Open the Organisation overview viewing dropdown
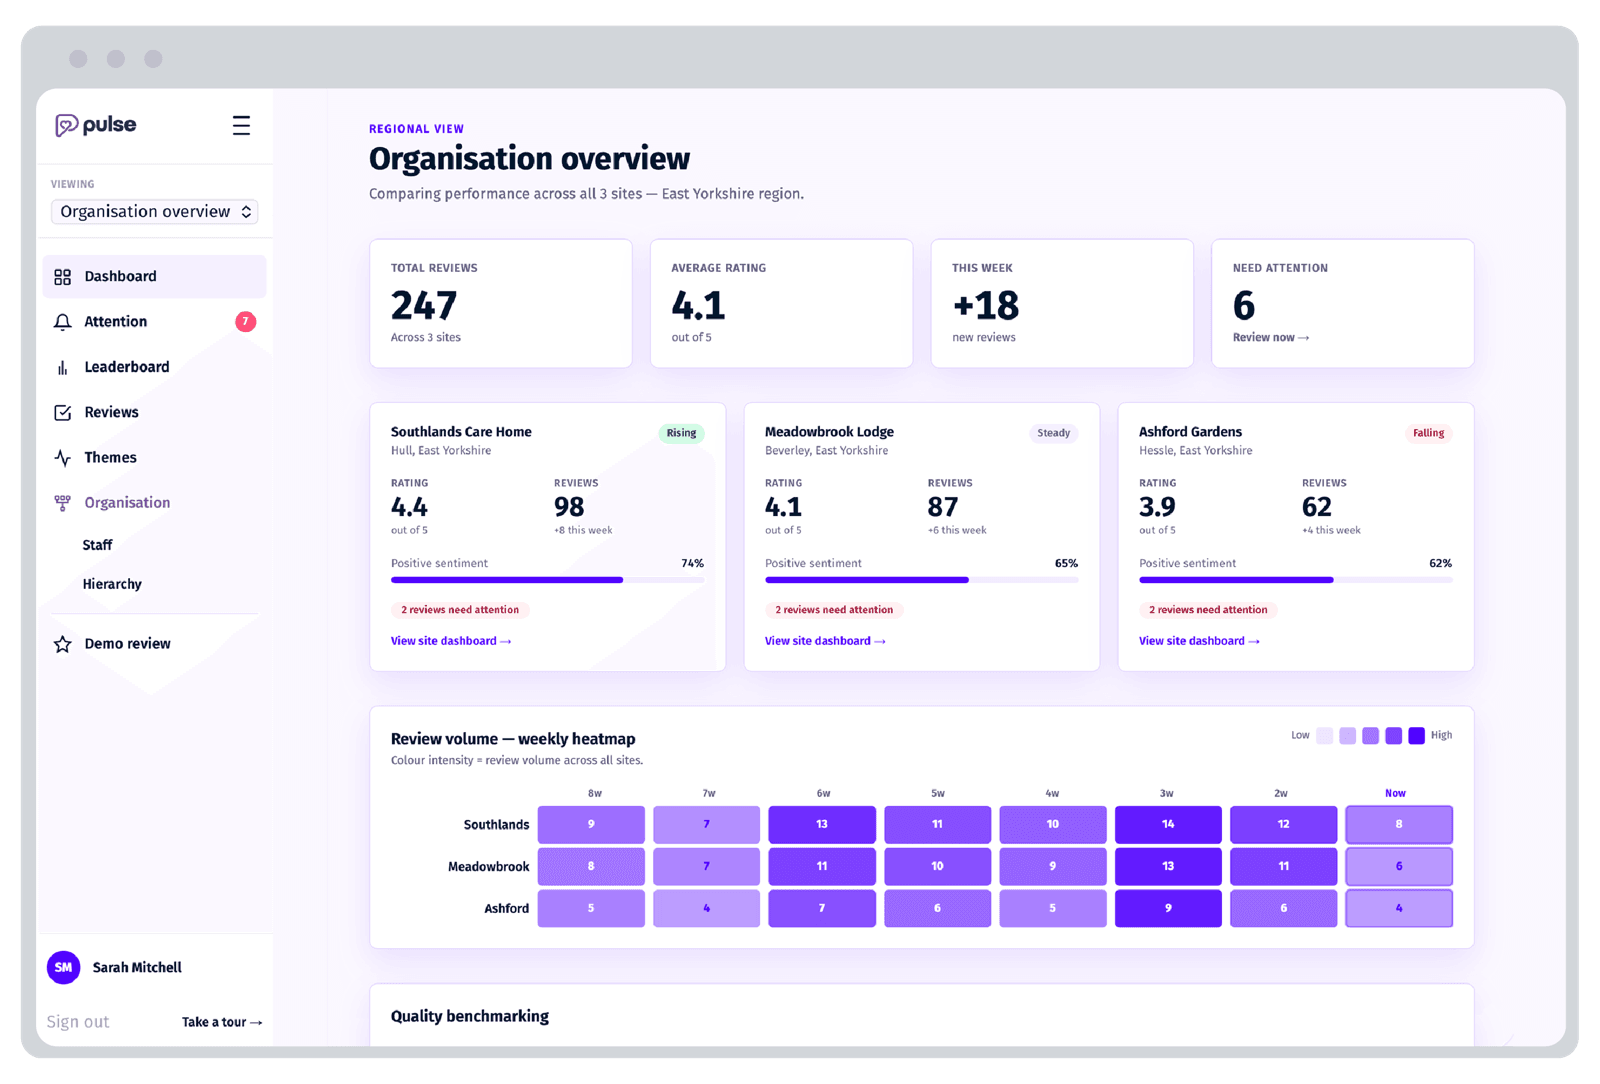The image size is (1600, 1084). coord(155,212)
